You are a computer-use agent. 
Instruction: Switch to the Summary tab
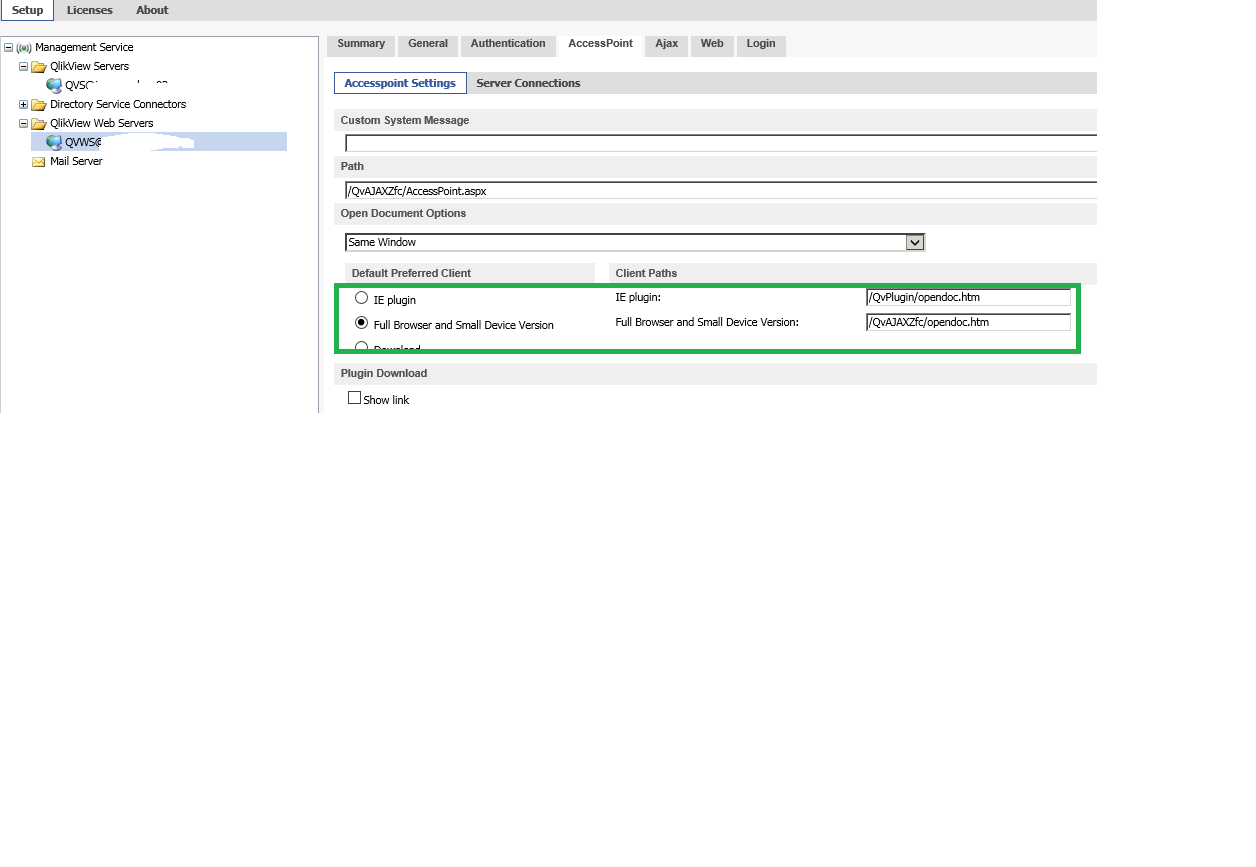tap(361, 44)
